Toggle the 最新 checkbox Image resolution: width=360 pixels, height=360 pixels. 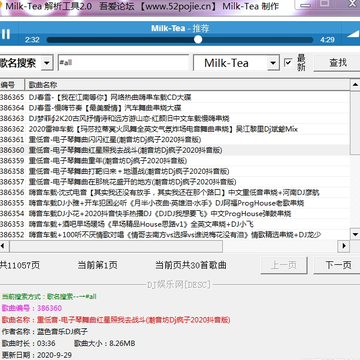[288, 62]
